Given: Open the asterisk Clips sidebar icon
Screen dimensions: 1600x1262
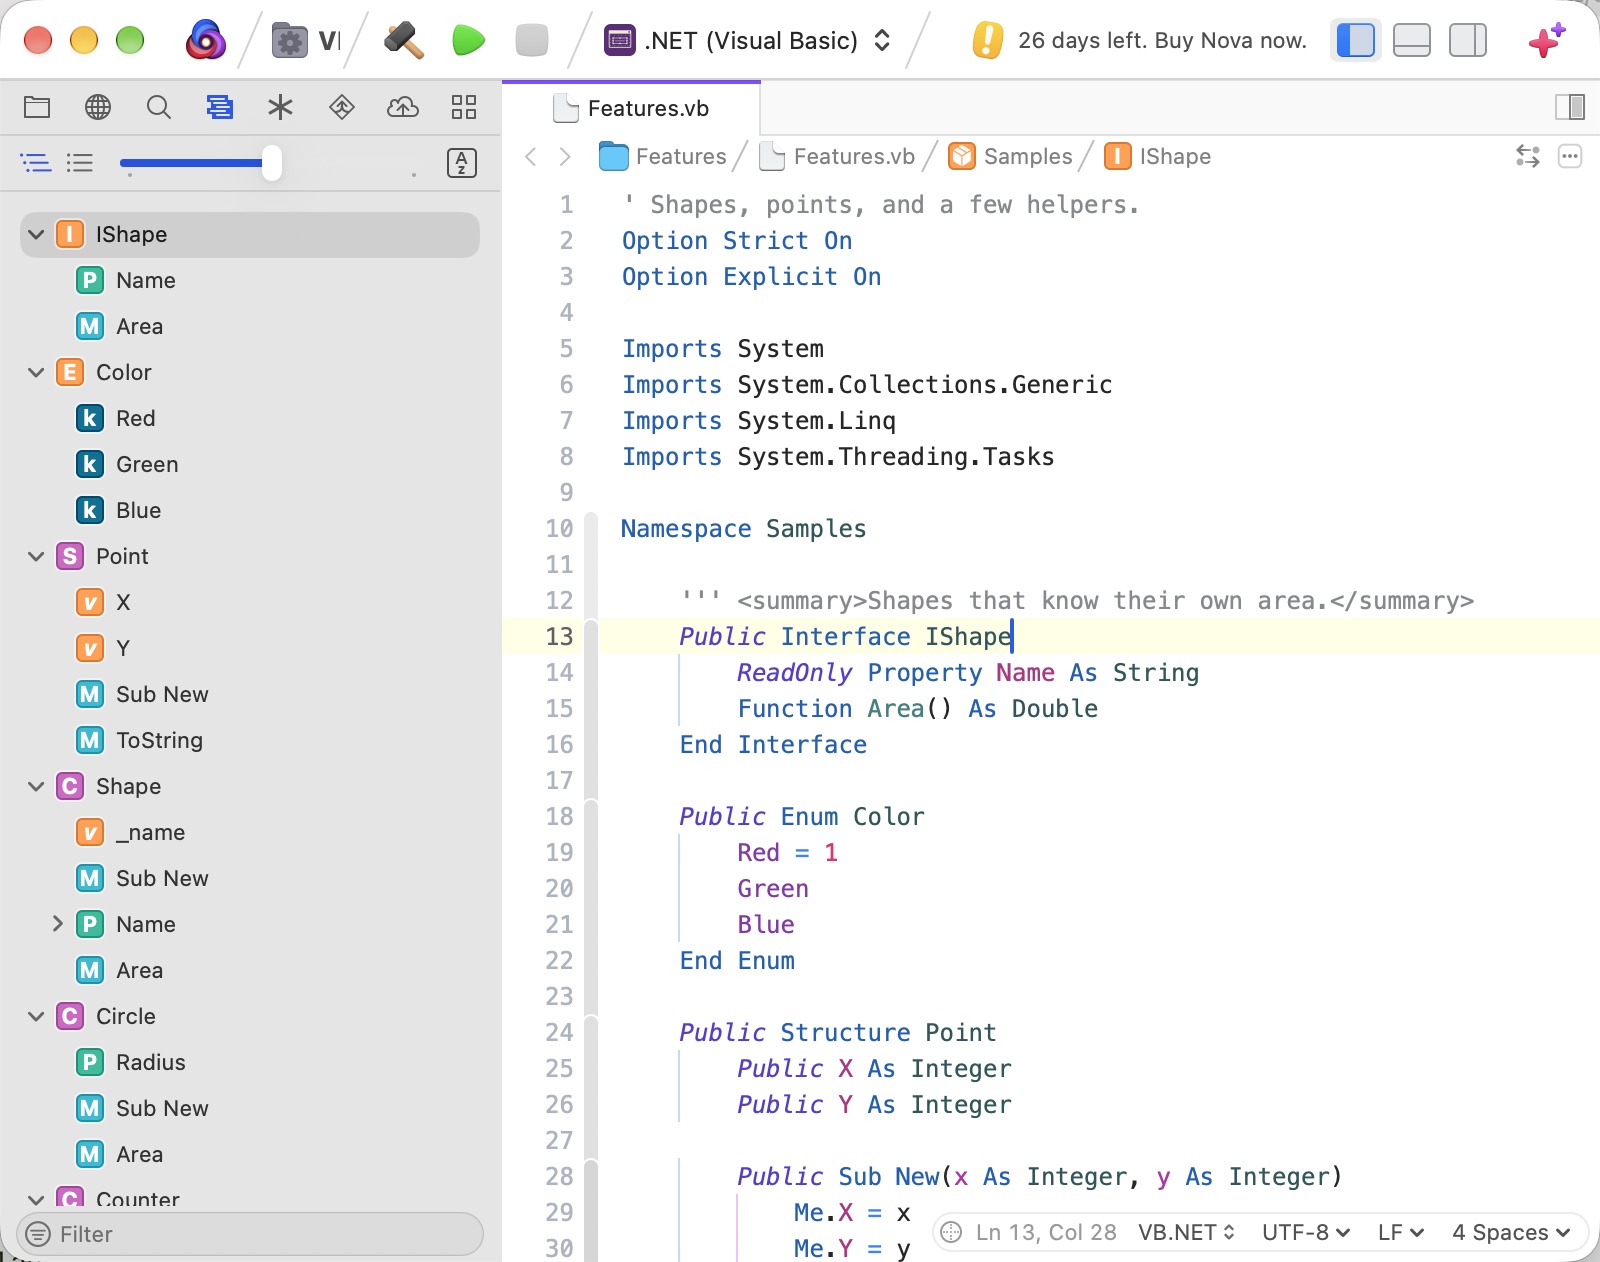Looking at the screenshot, I should coord(281,107).
